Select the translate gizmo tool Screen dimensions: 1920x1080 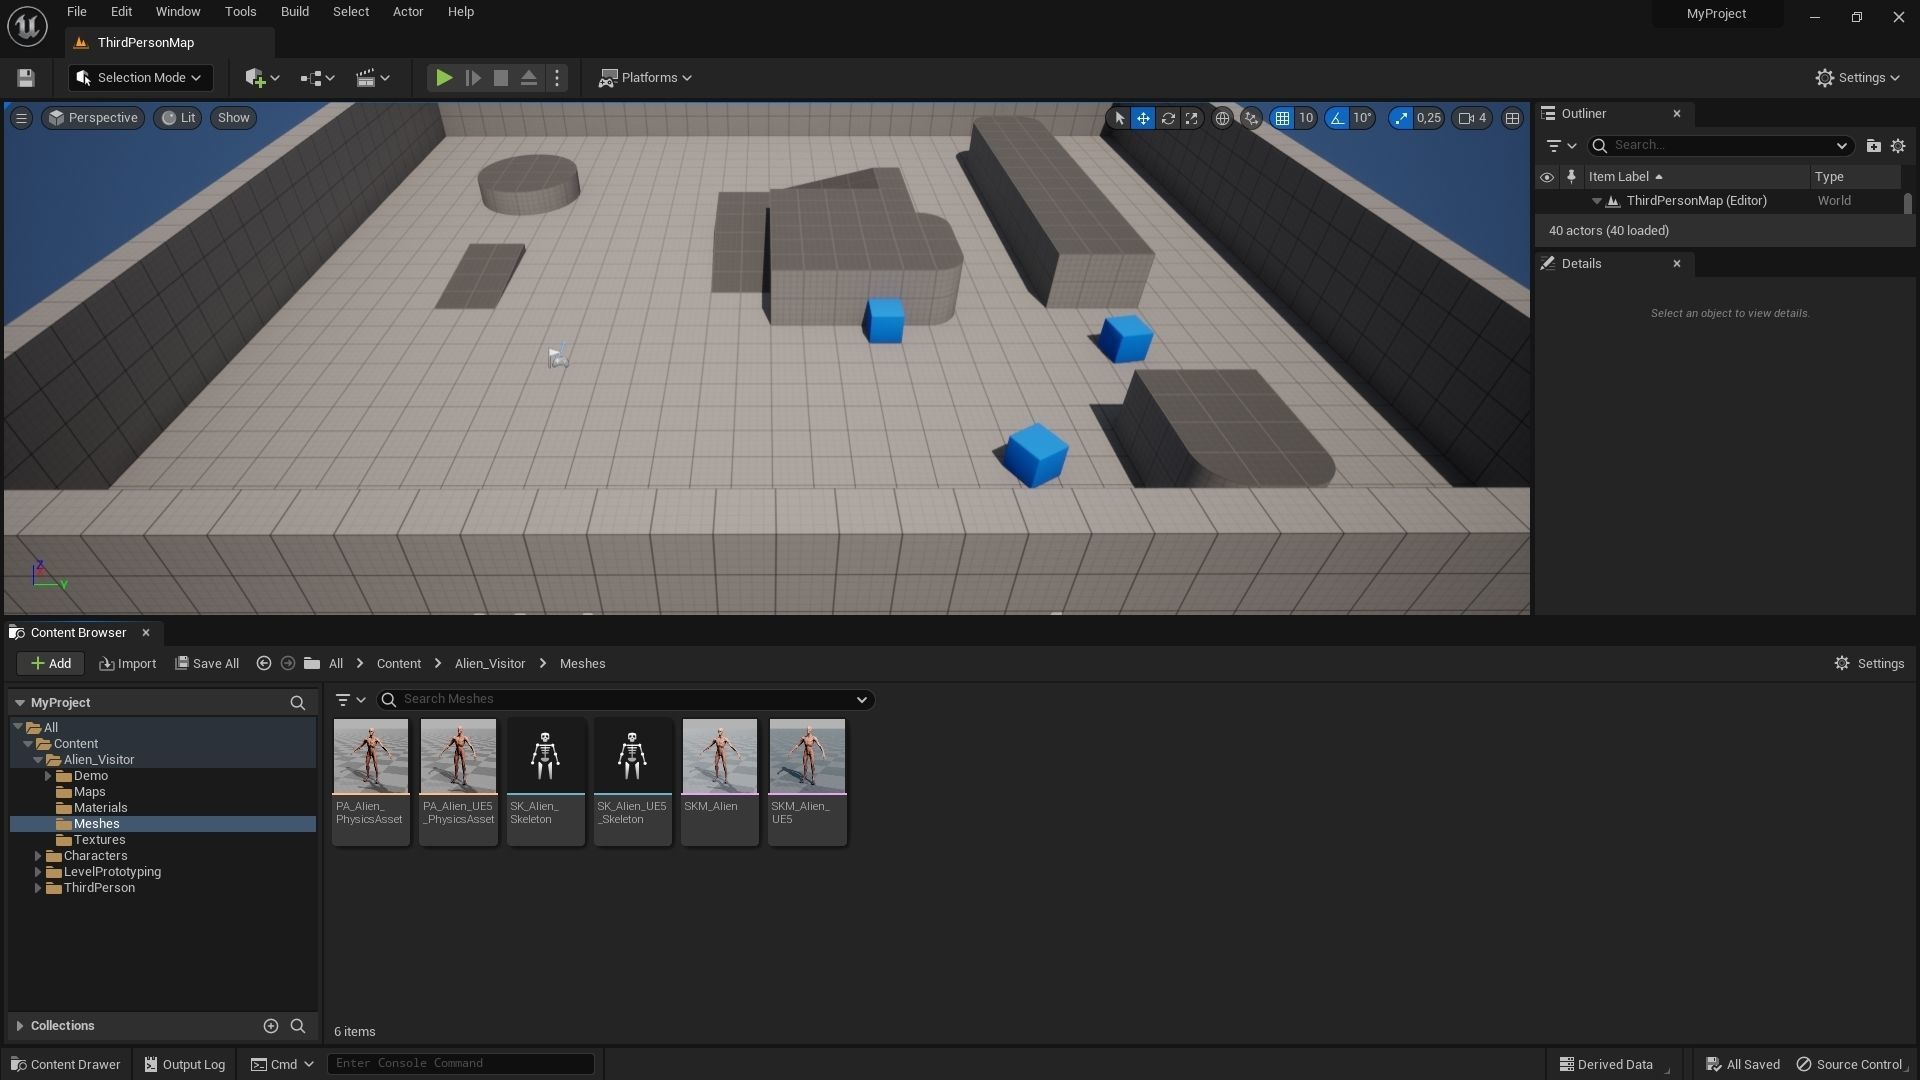point(1143,118)
